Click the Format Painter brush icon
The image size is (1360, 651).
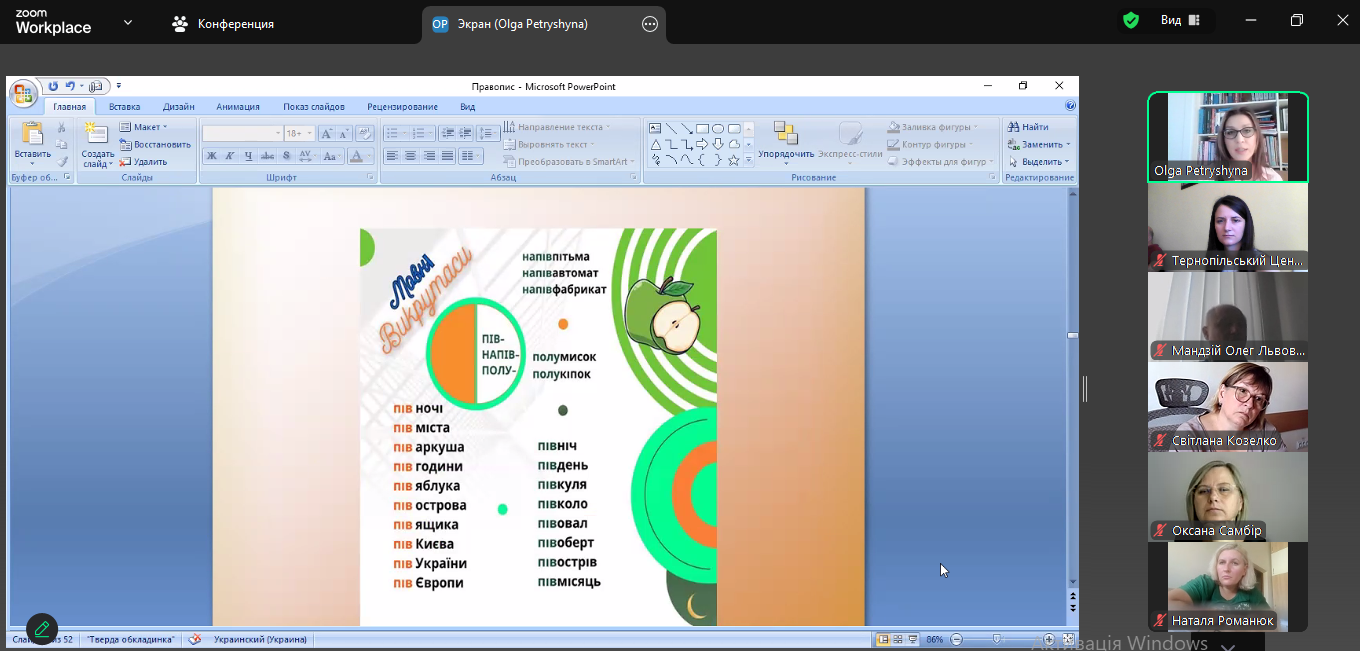61,161
